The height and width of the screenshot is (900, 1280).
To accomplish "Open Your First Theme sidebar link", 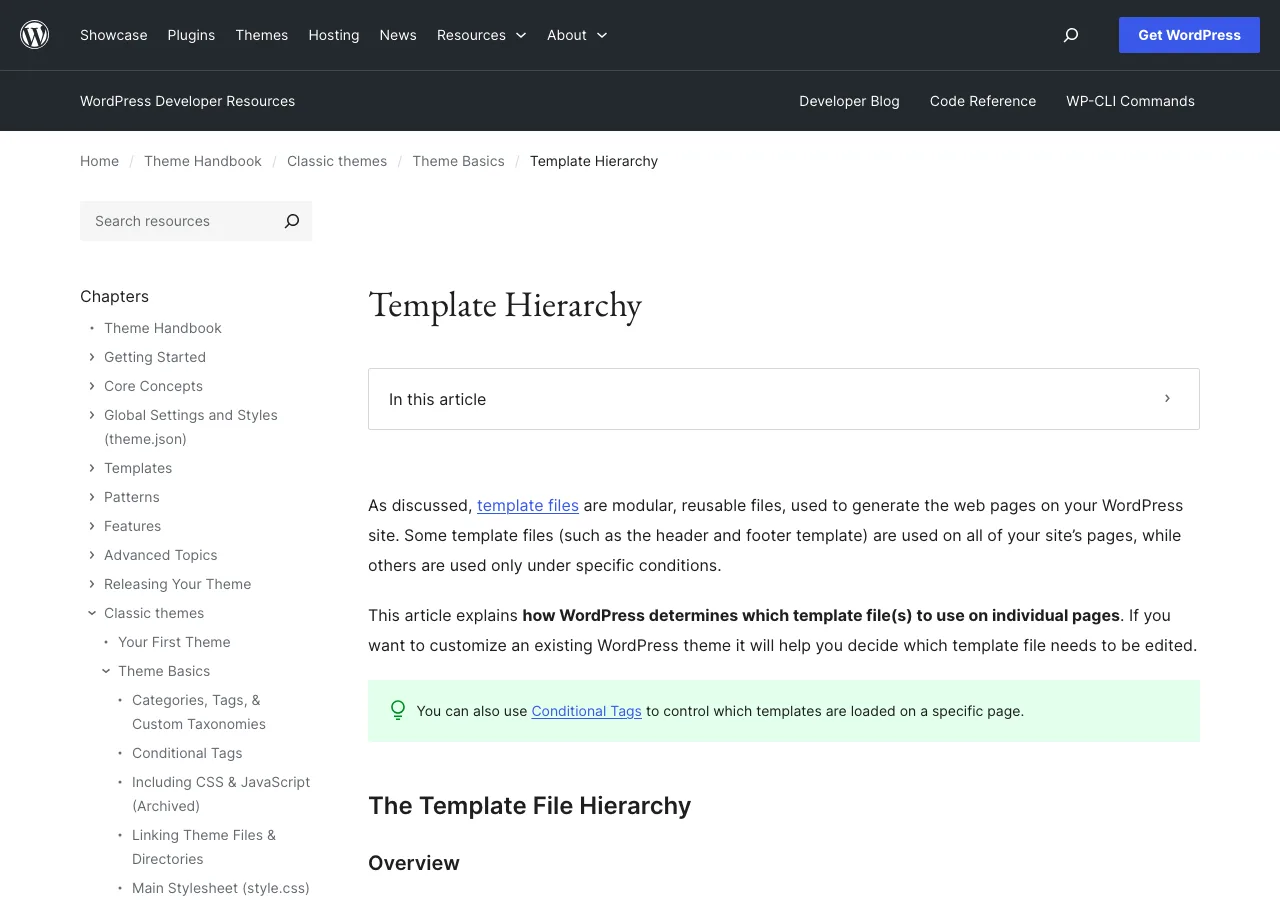I will 174,642.
